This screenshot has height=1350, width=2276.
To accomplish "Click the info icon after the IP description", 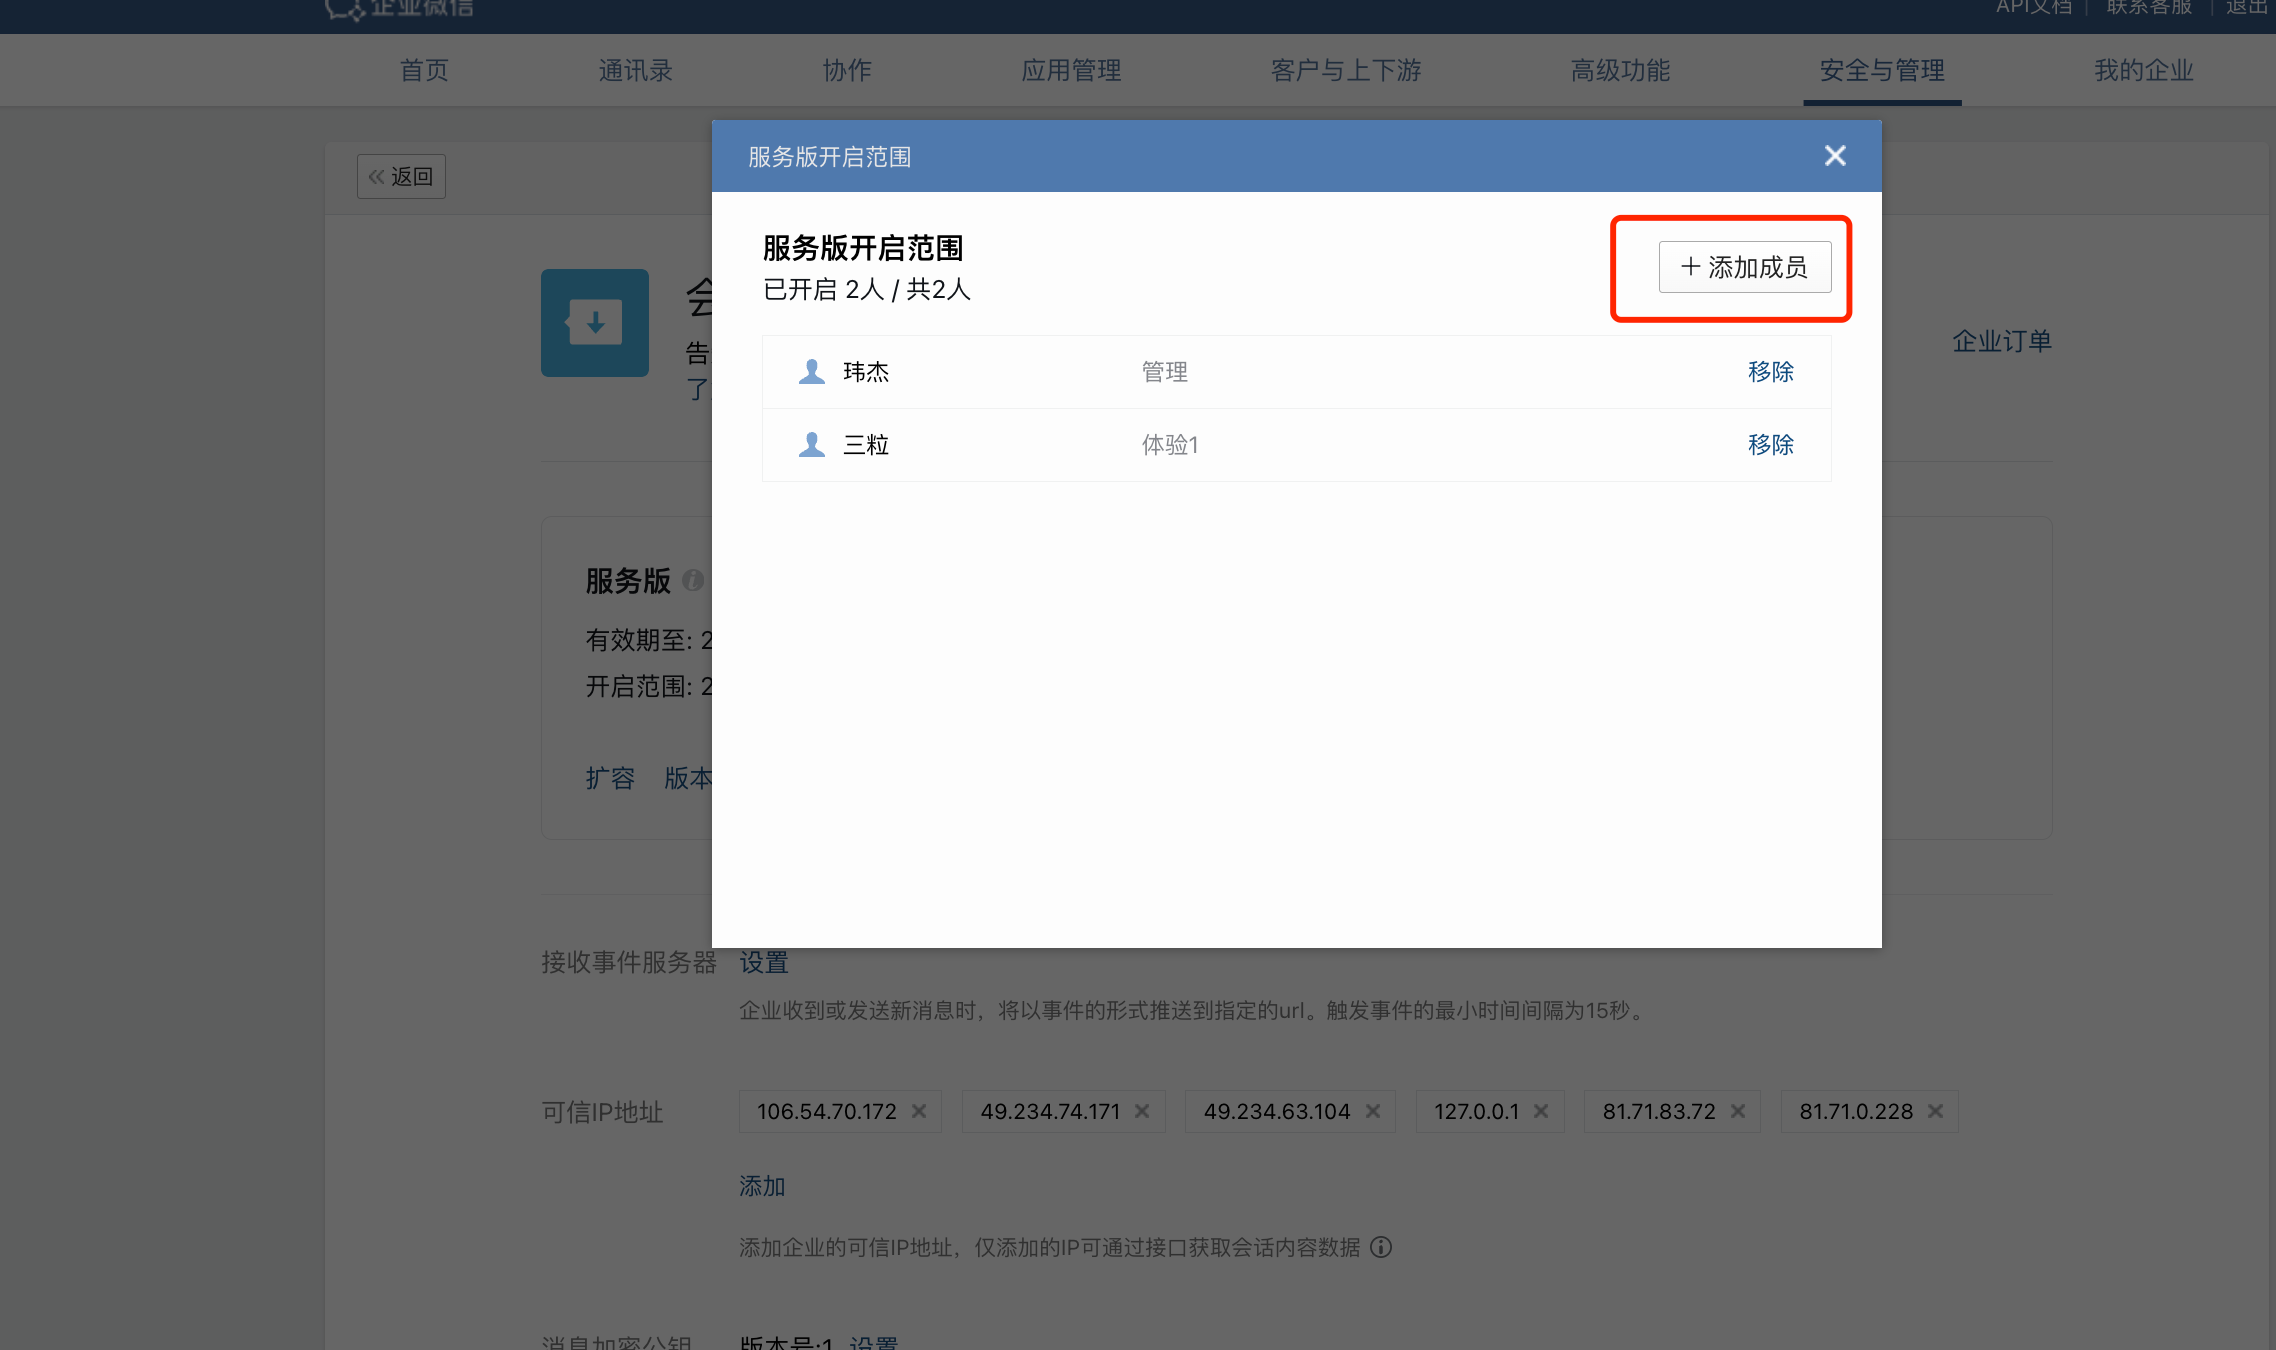I will (x=1381, y=1248).
